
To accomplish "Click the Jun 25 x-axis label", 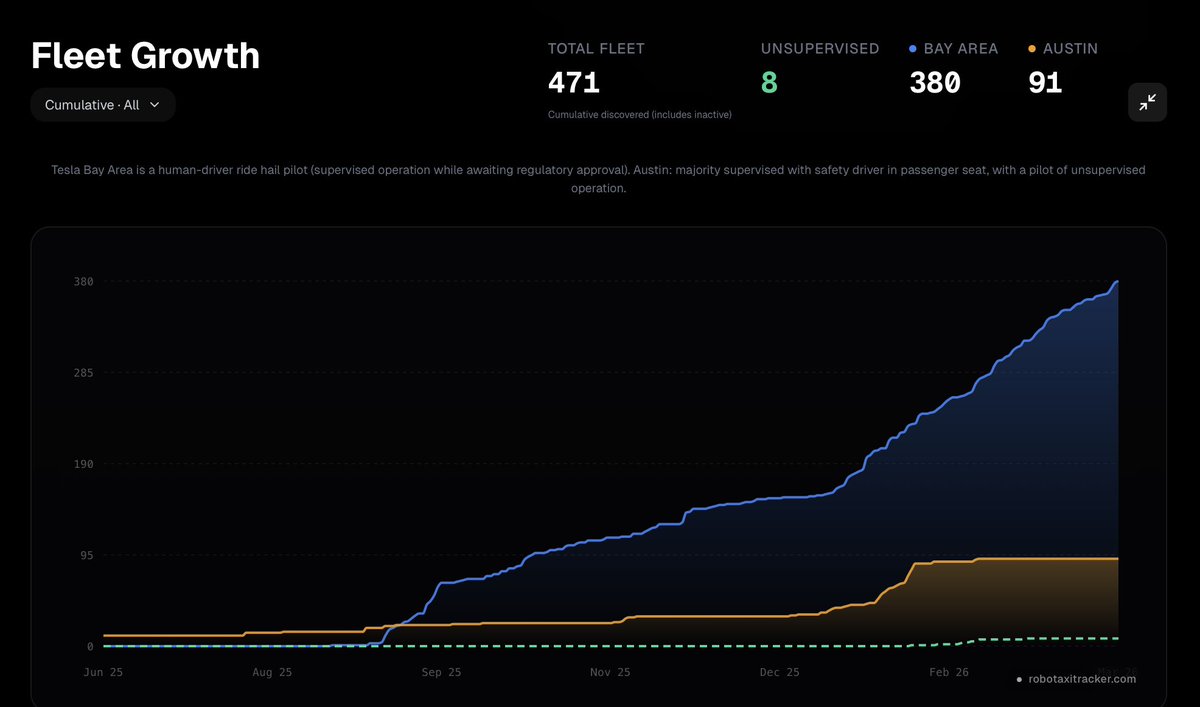I will point(104,673).
